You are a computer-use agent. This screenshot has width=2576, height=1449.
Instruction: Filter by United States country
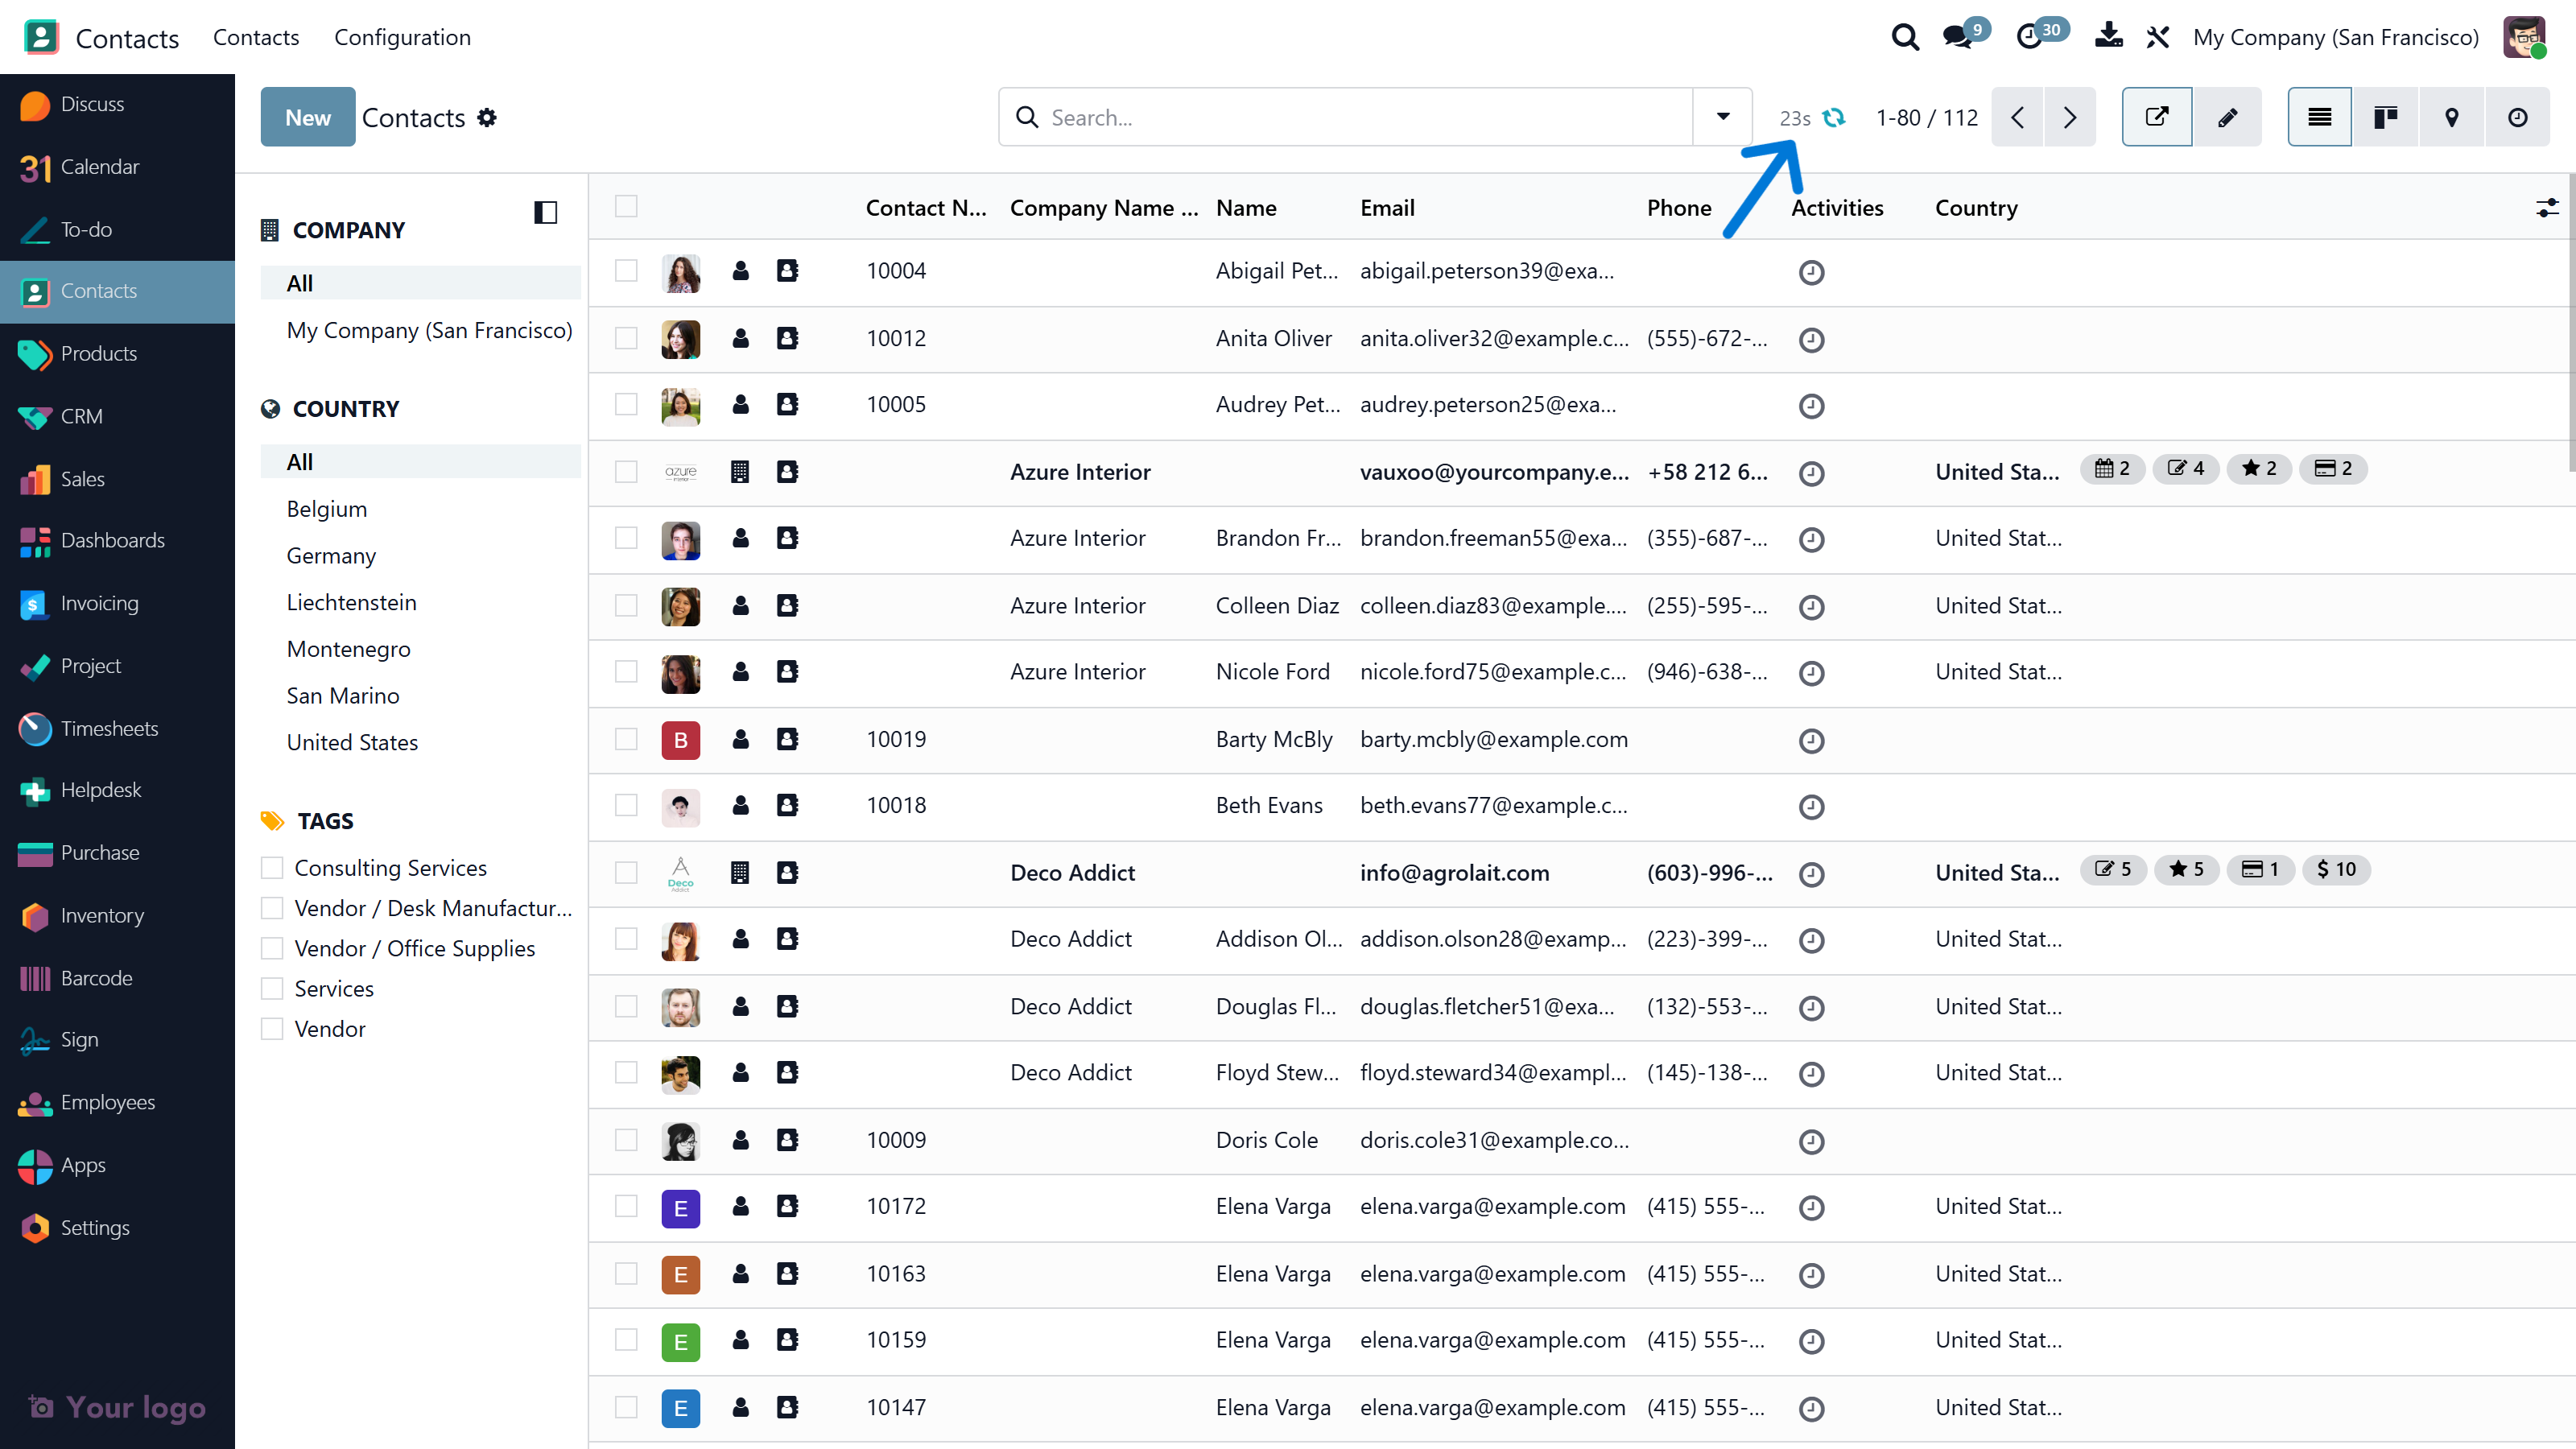click(352, 742)
